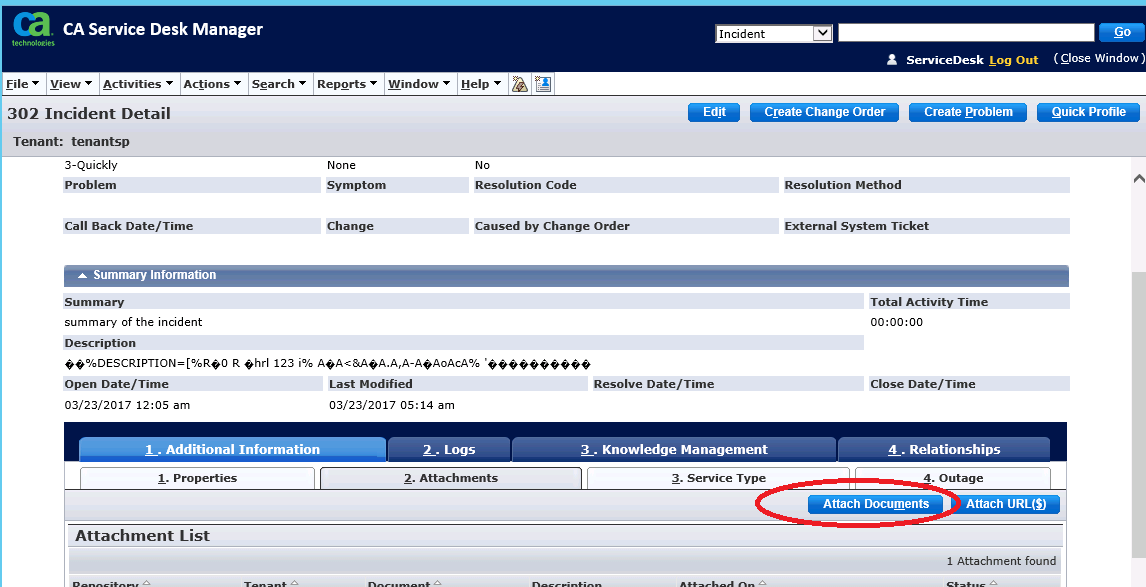Image resolution: width=1146 pixels, height=587 pixels.
Task: Click the contact card toolbar icon
Action: point(542,83)
